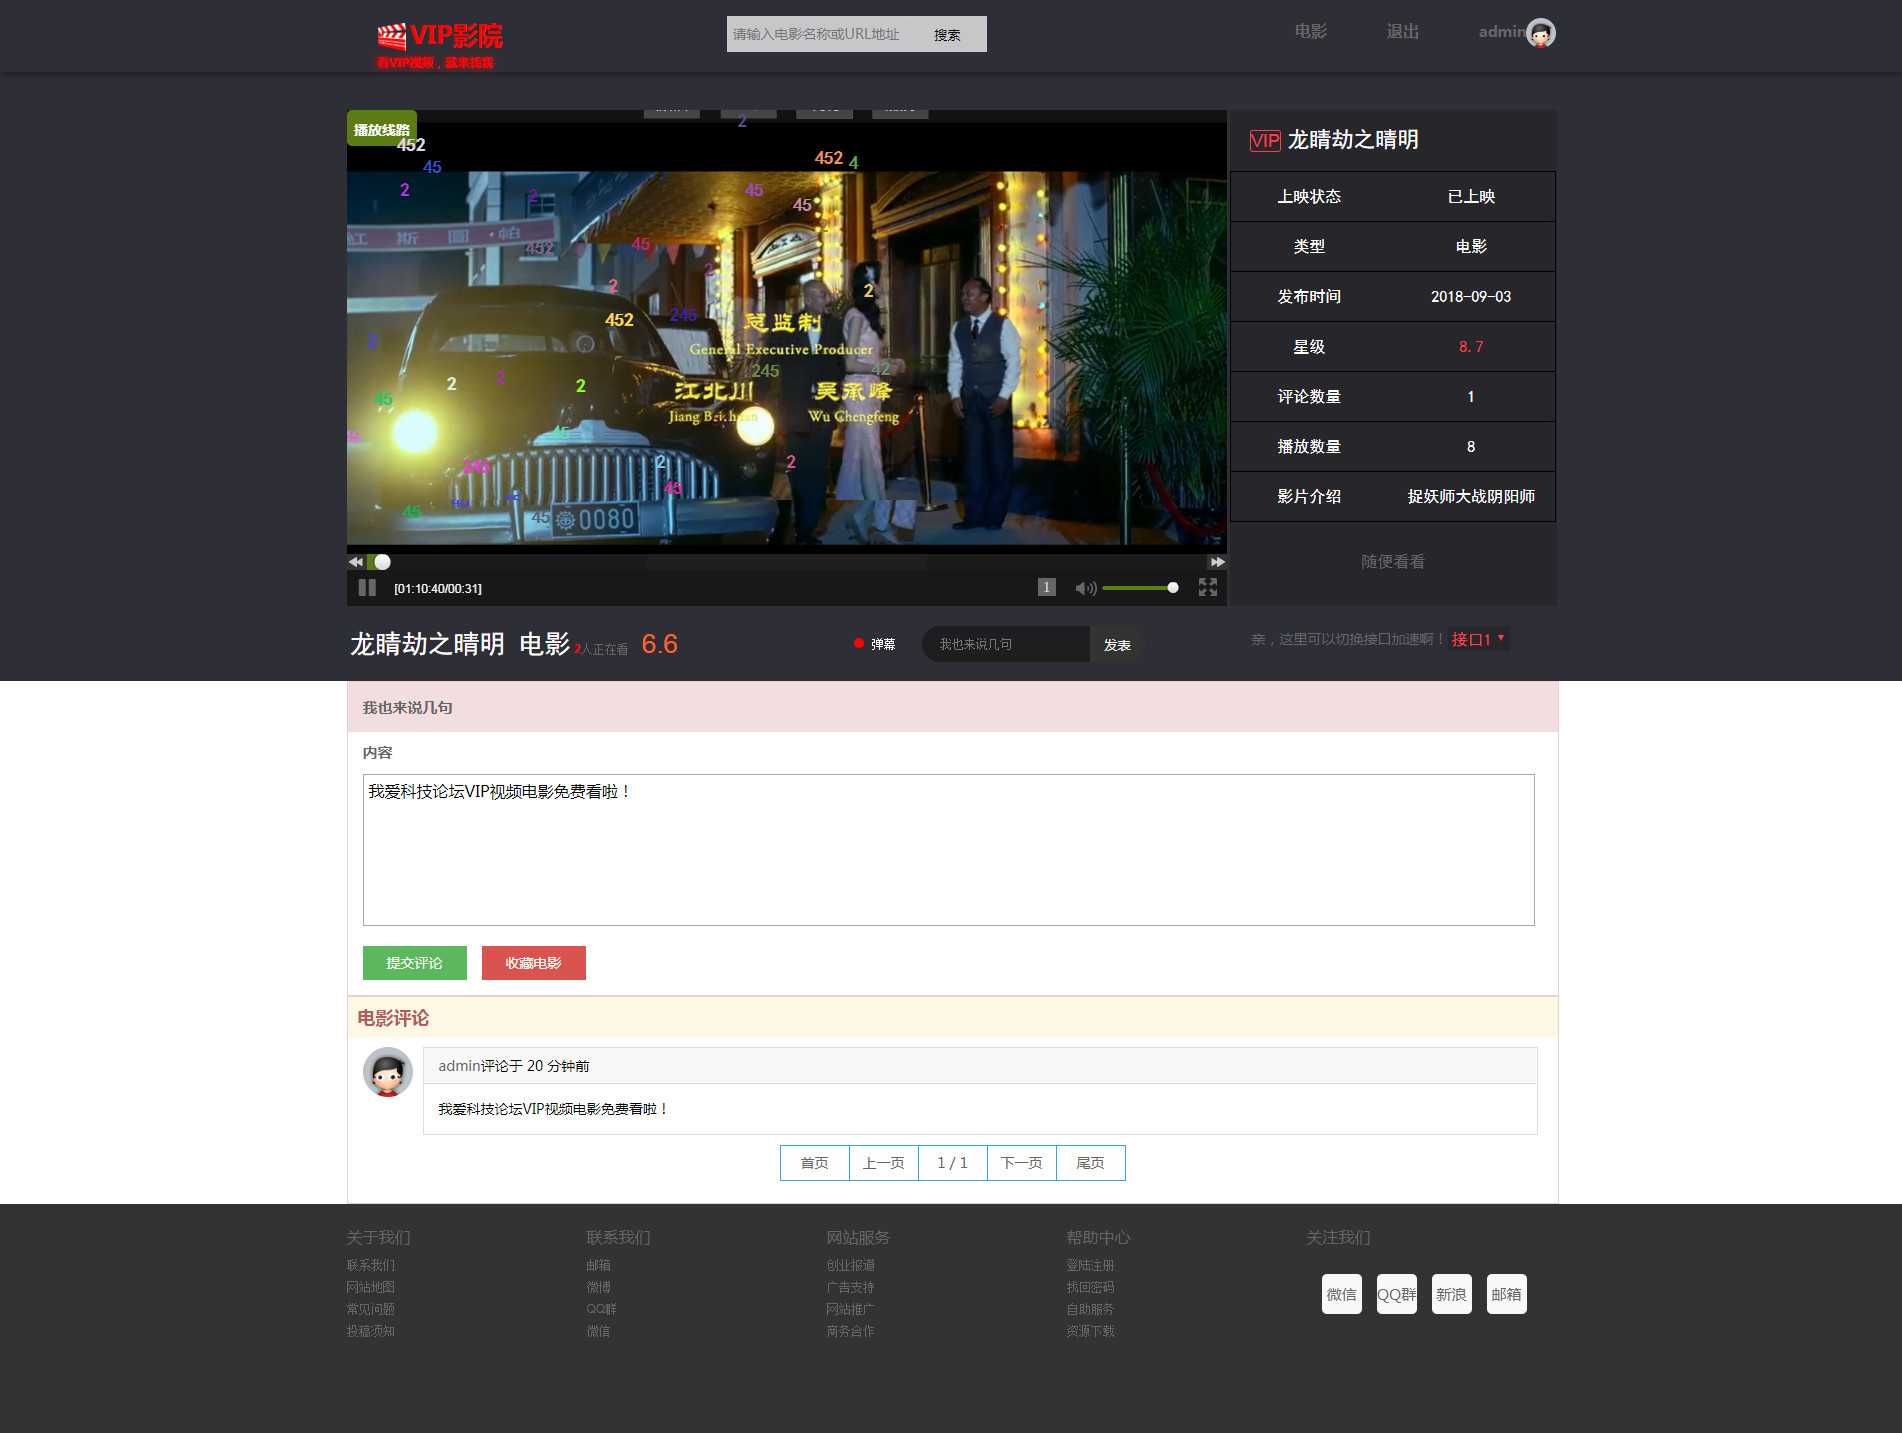
Task: Open 网站地图 footer link
Action: (370, 1287)
